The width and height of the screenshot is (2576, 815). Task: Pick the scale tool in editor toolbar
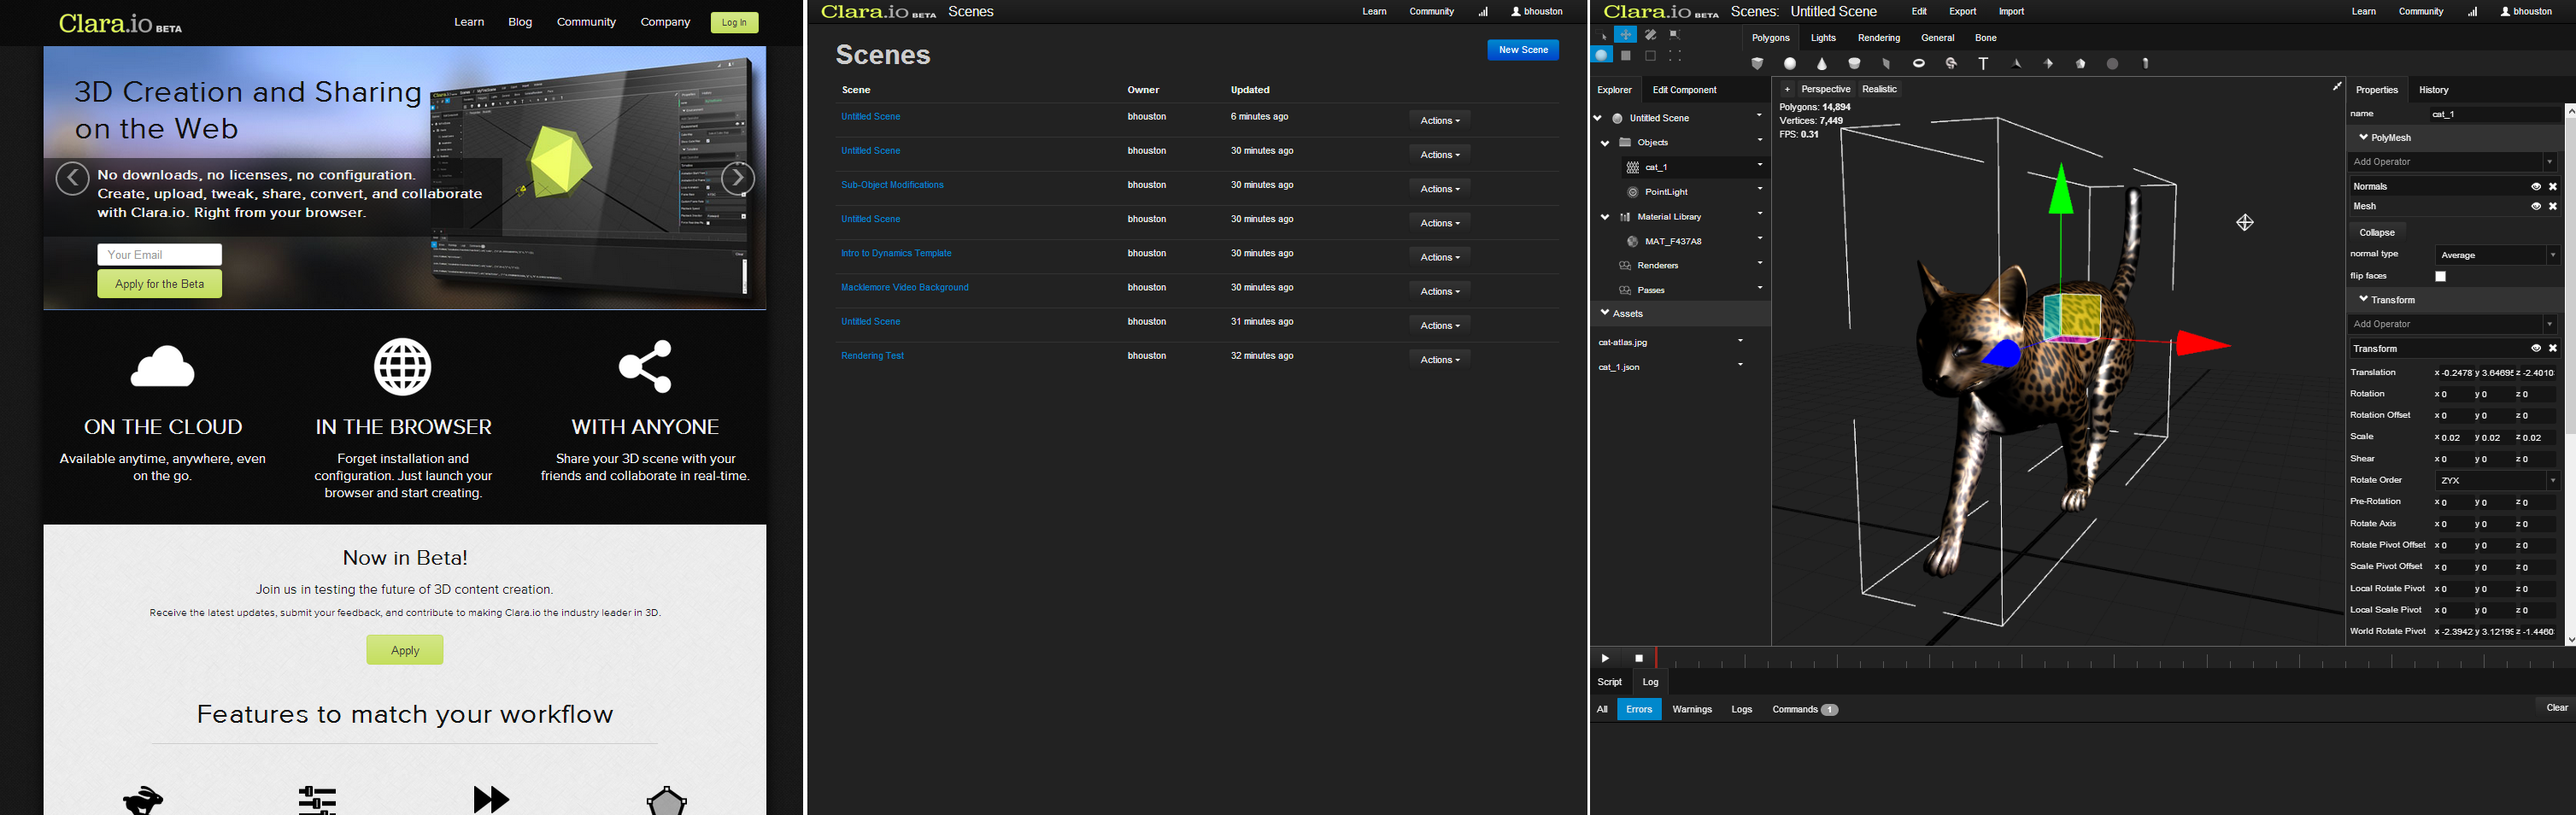click(1675, 35)
